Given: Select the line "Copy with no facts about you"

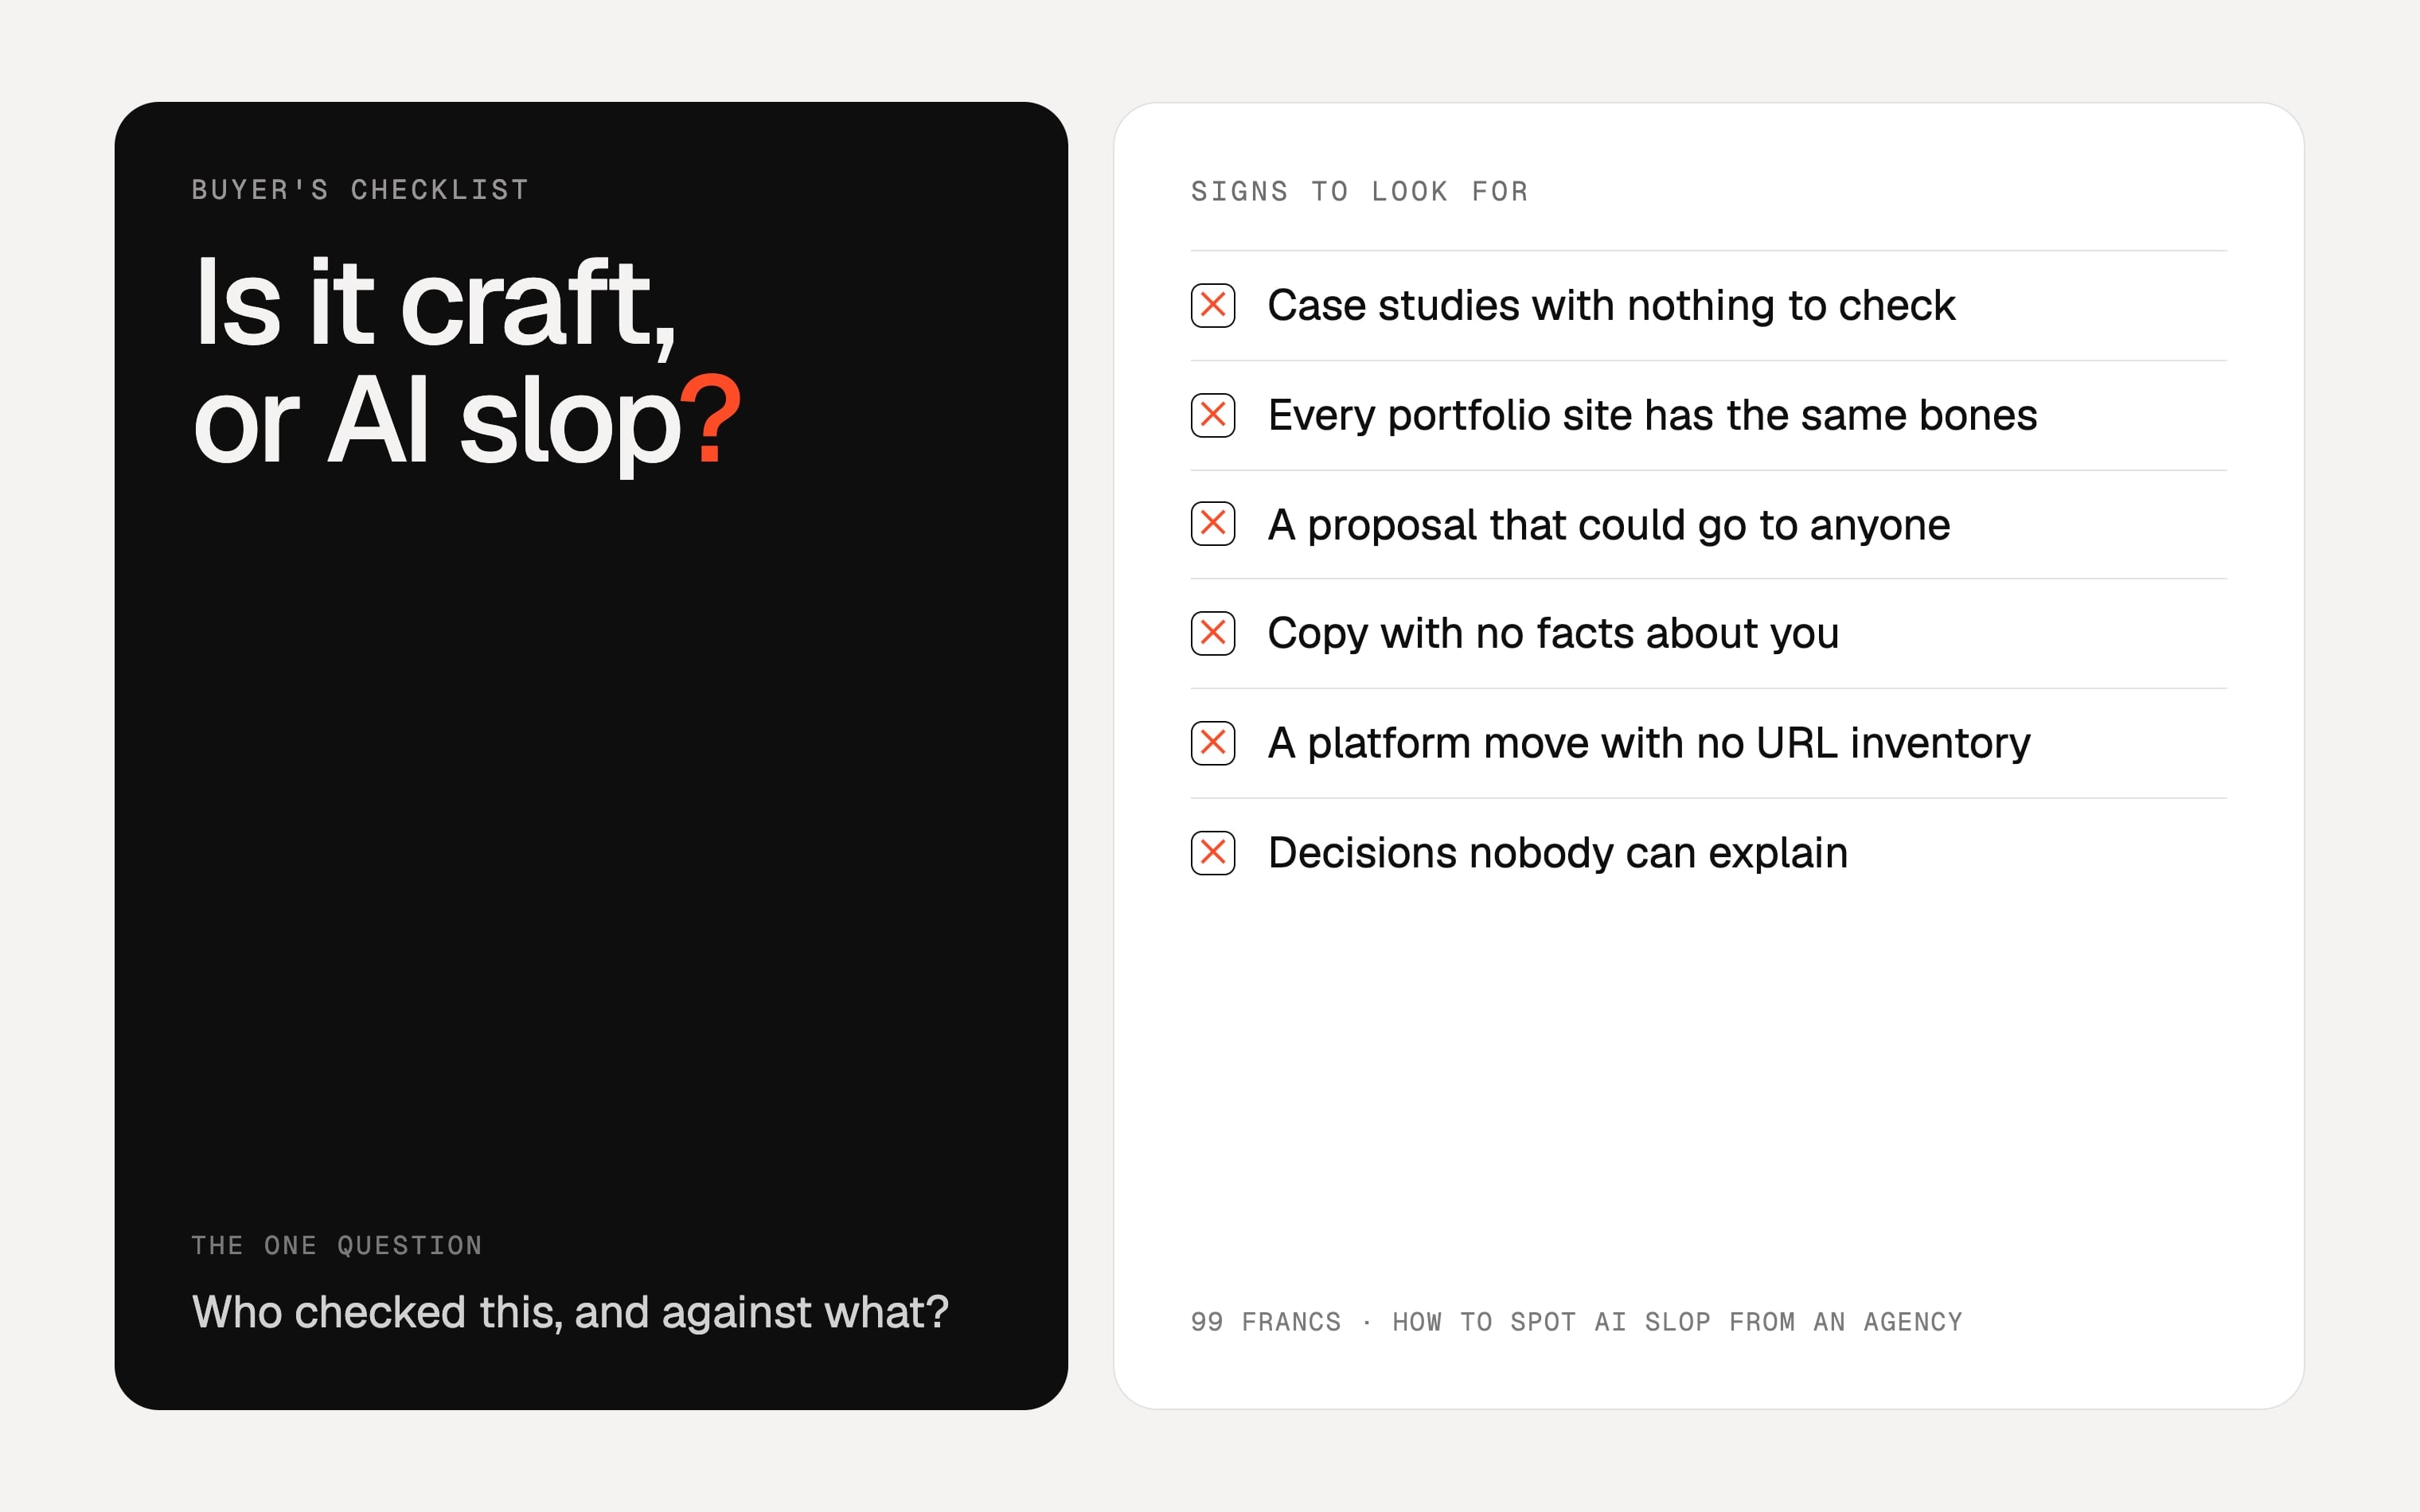Looking at the screenshot, I should coord(1553,634).
